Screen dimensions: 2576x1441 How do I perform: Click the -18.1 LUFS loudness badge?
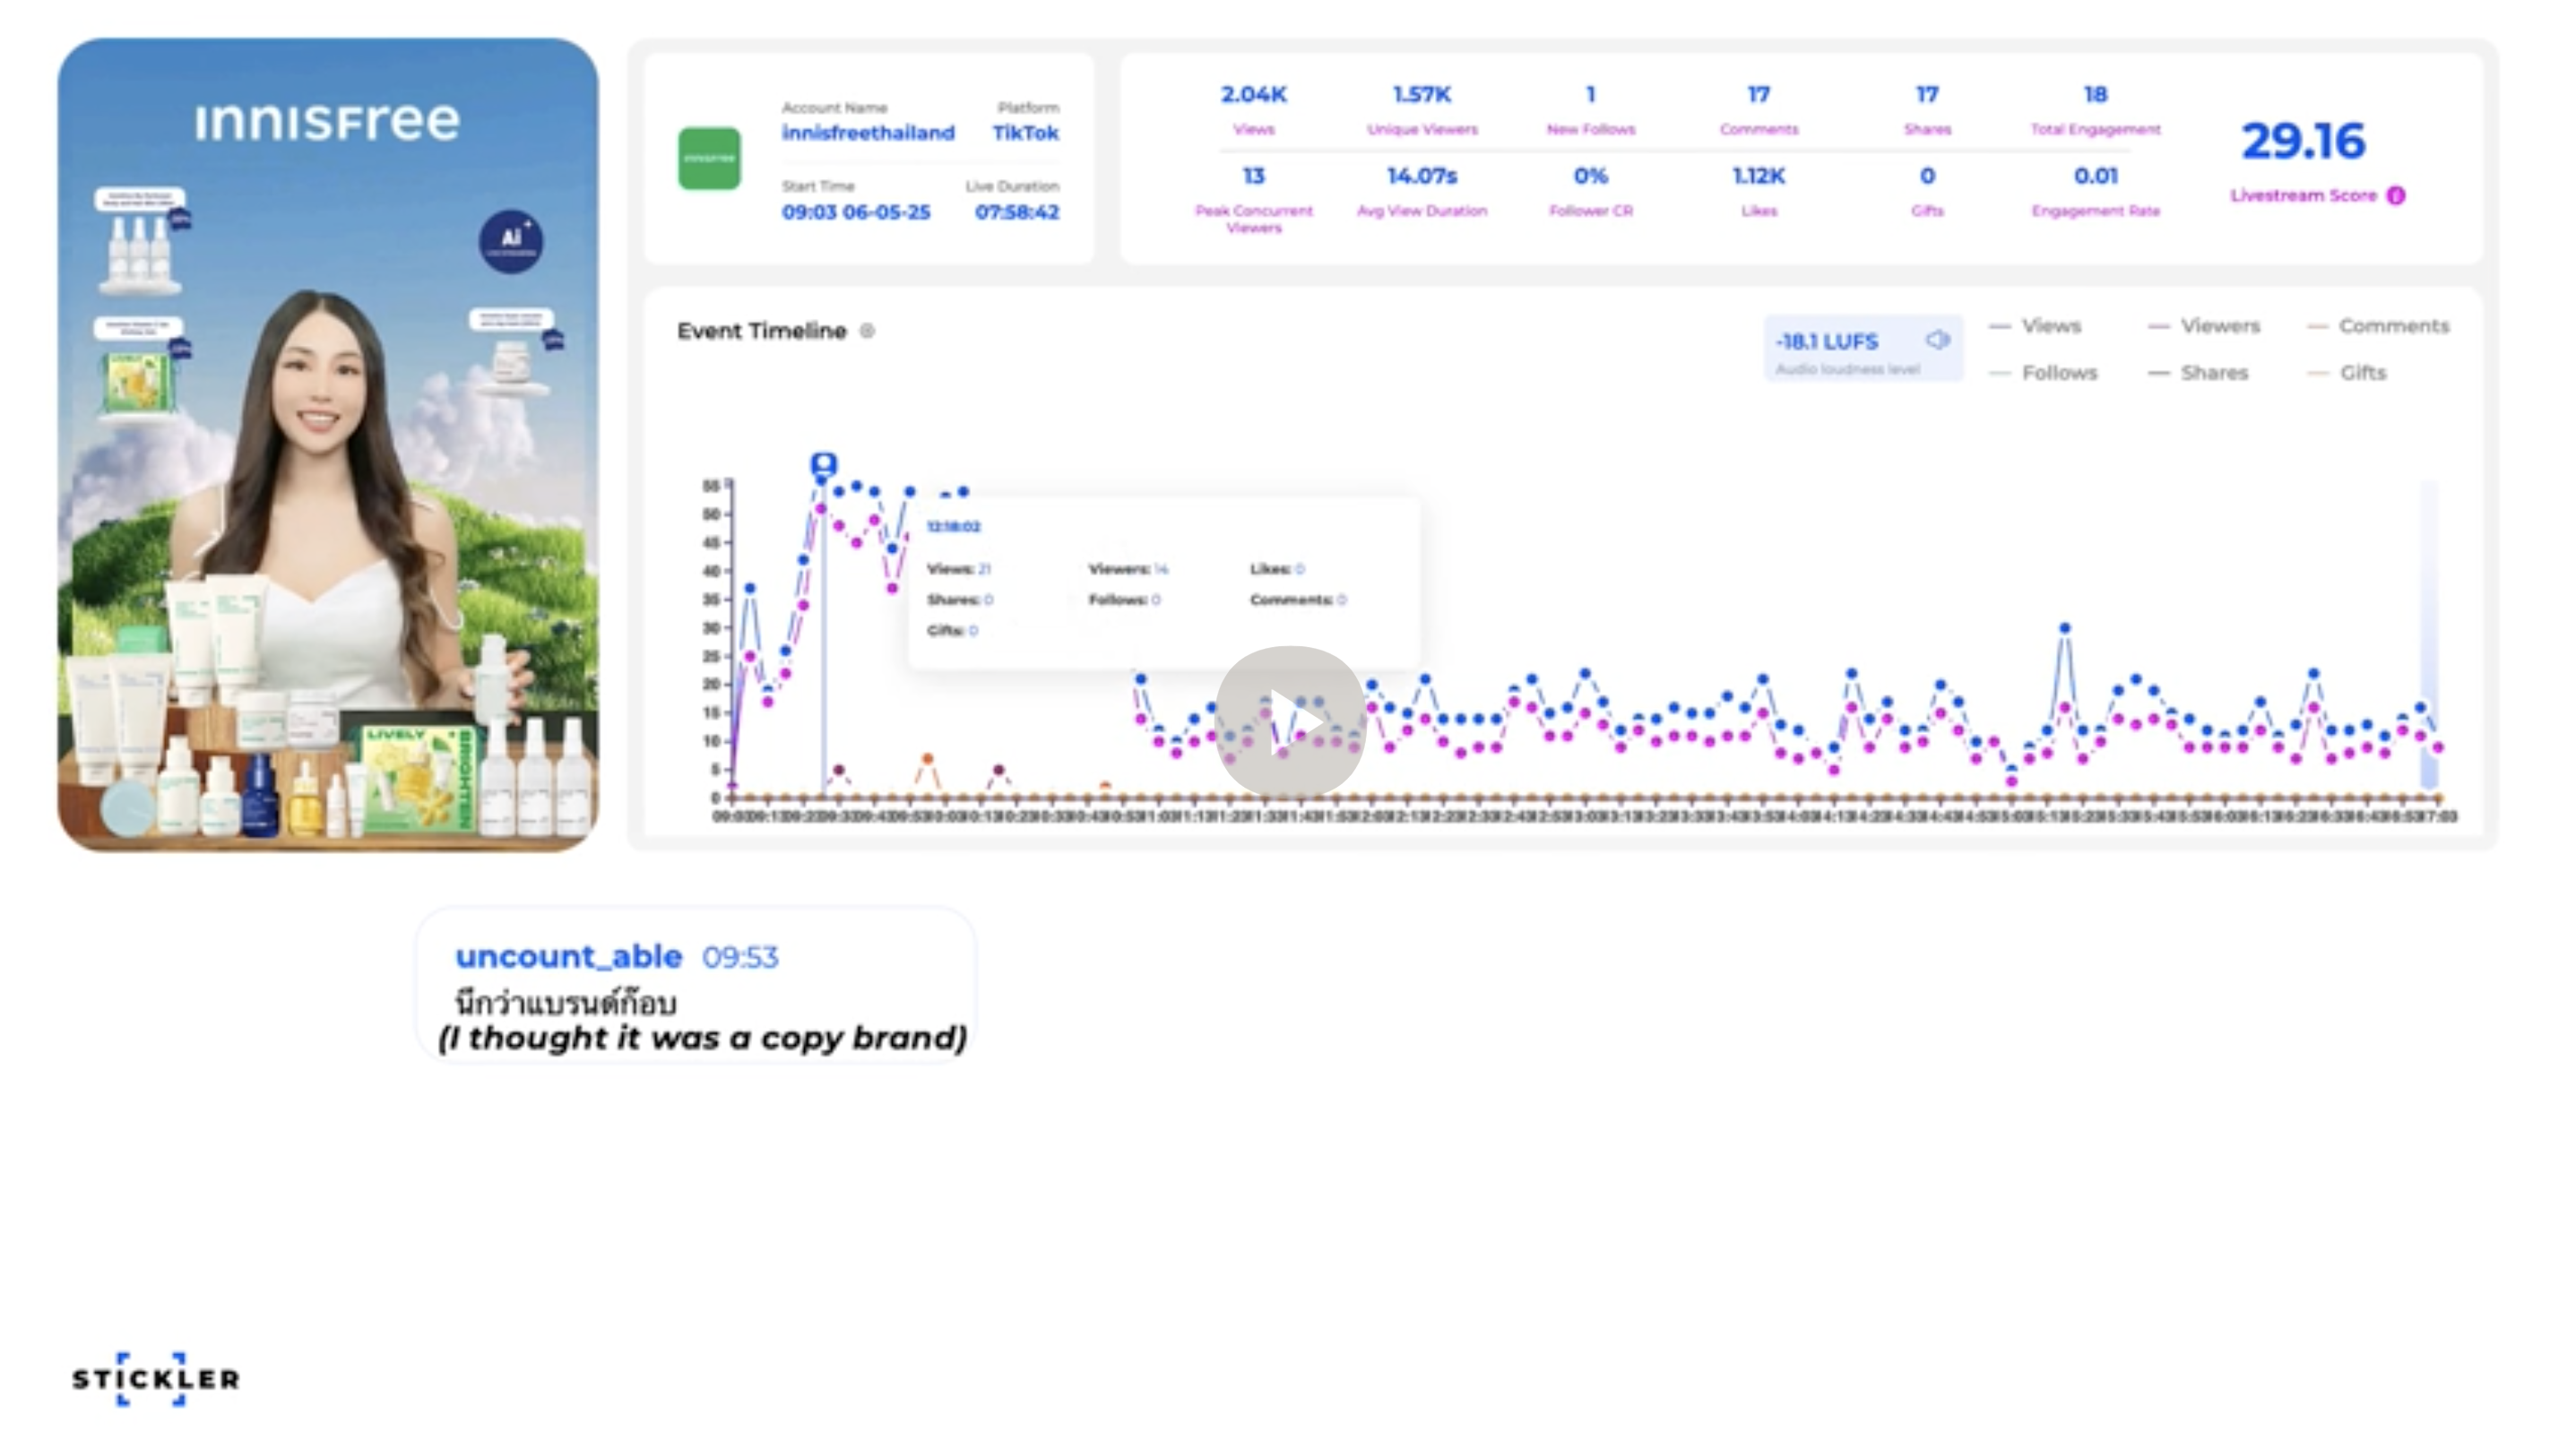(x=1827, y=342)
